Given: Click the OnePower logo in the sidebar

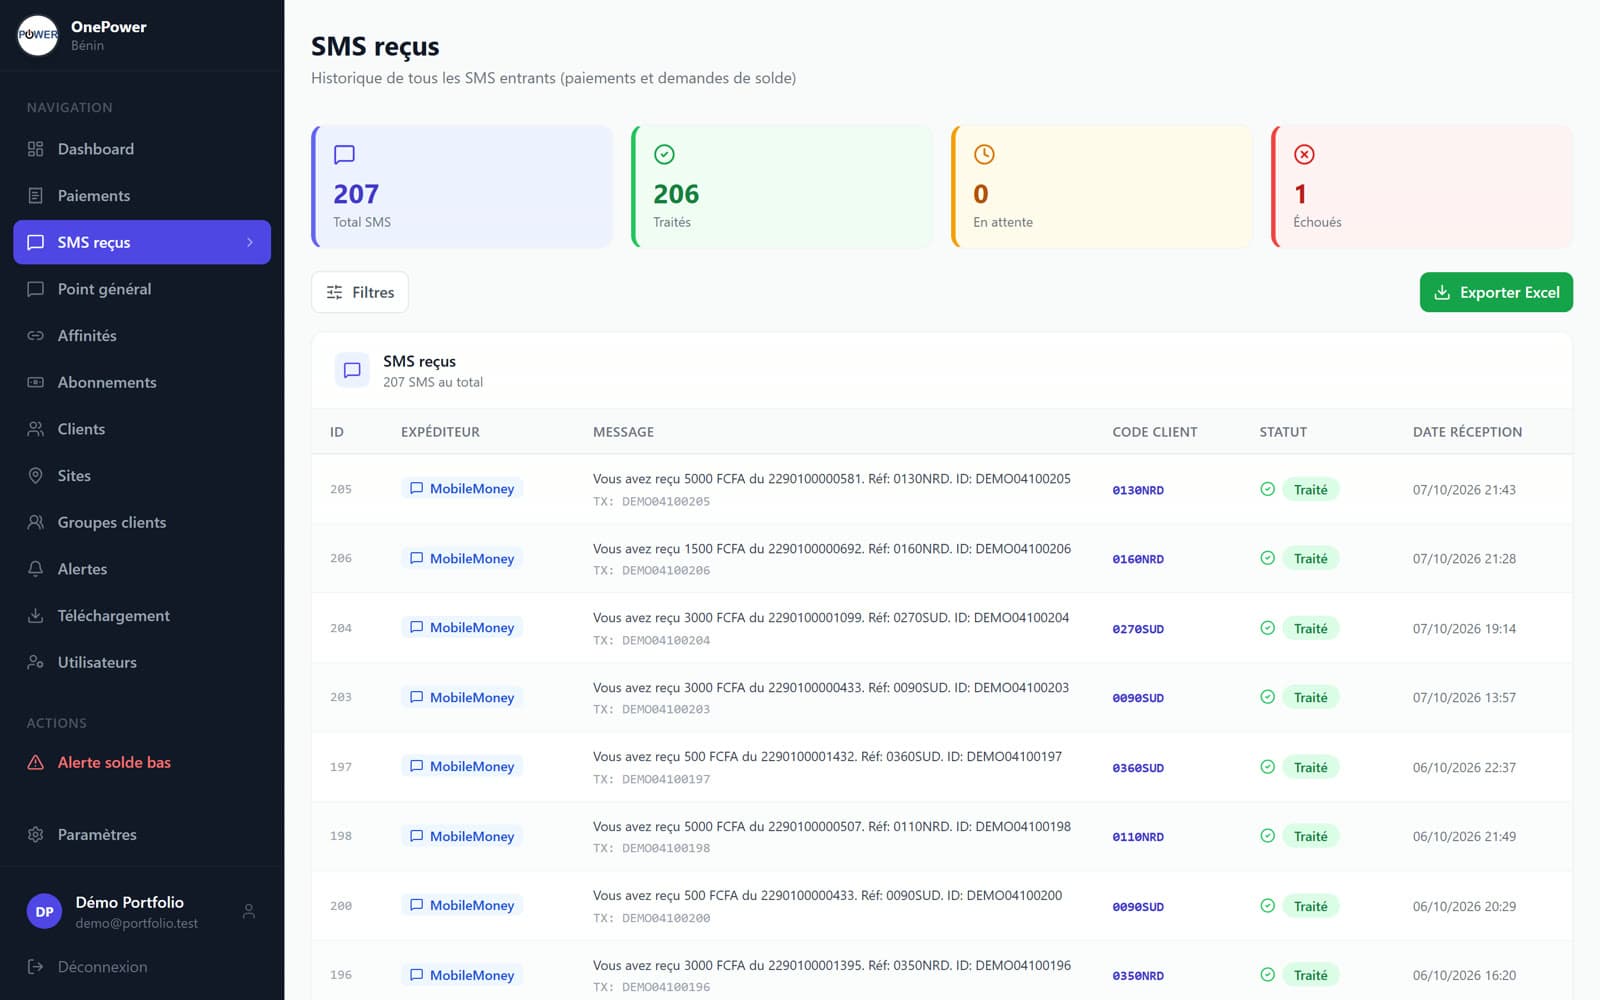Looking at the screenshot, I should click(x=38, y=35).
